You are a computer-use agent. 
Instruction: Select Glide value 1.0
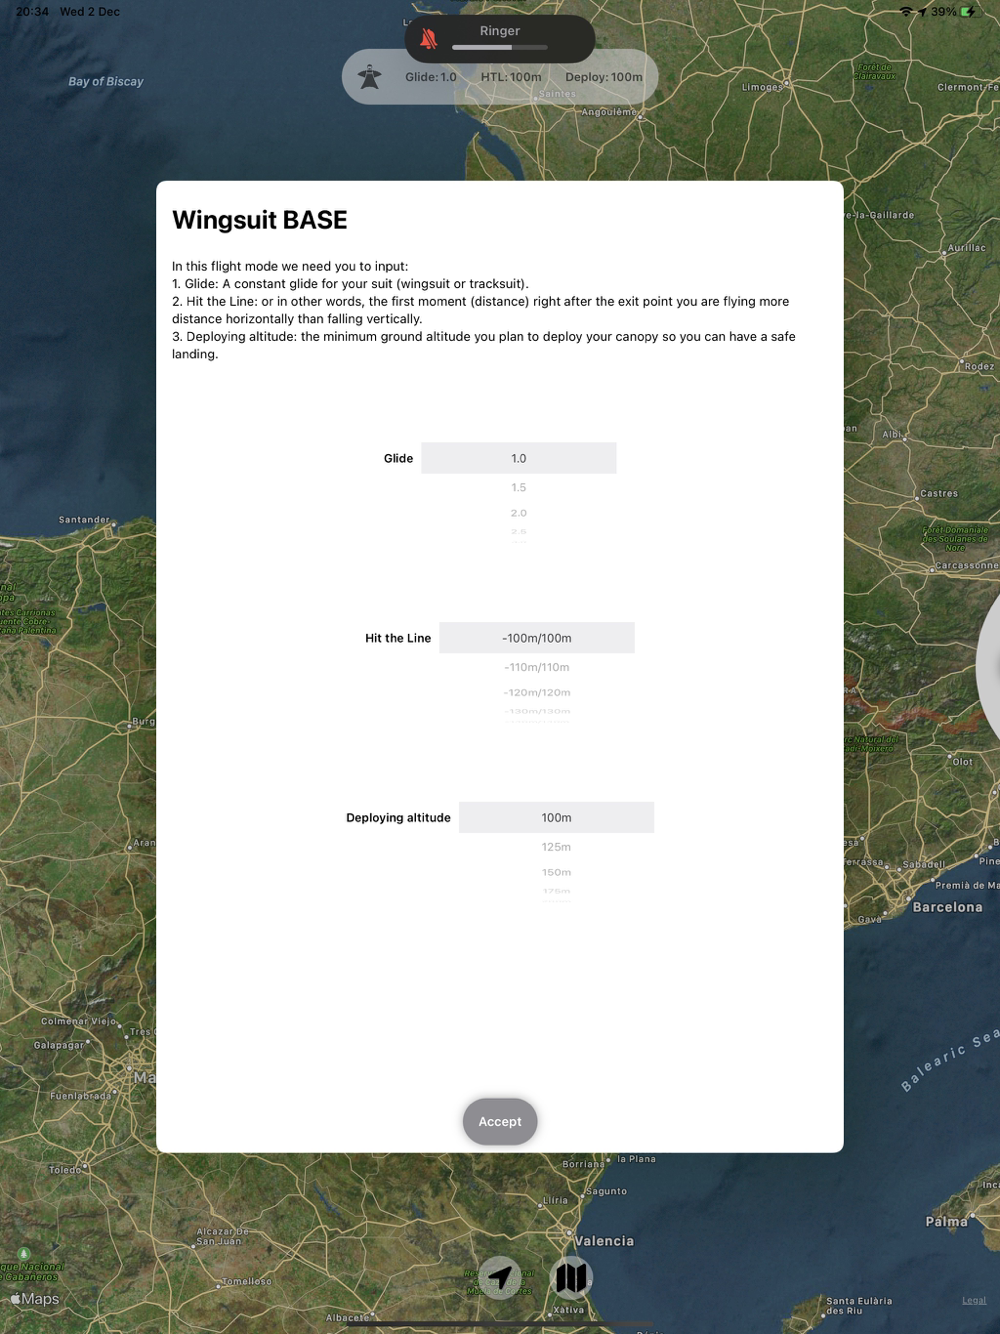point(518,458)
